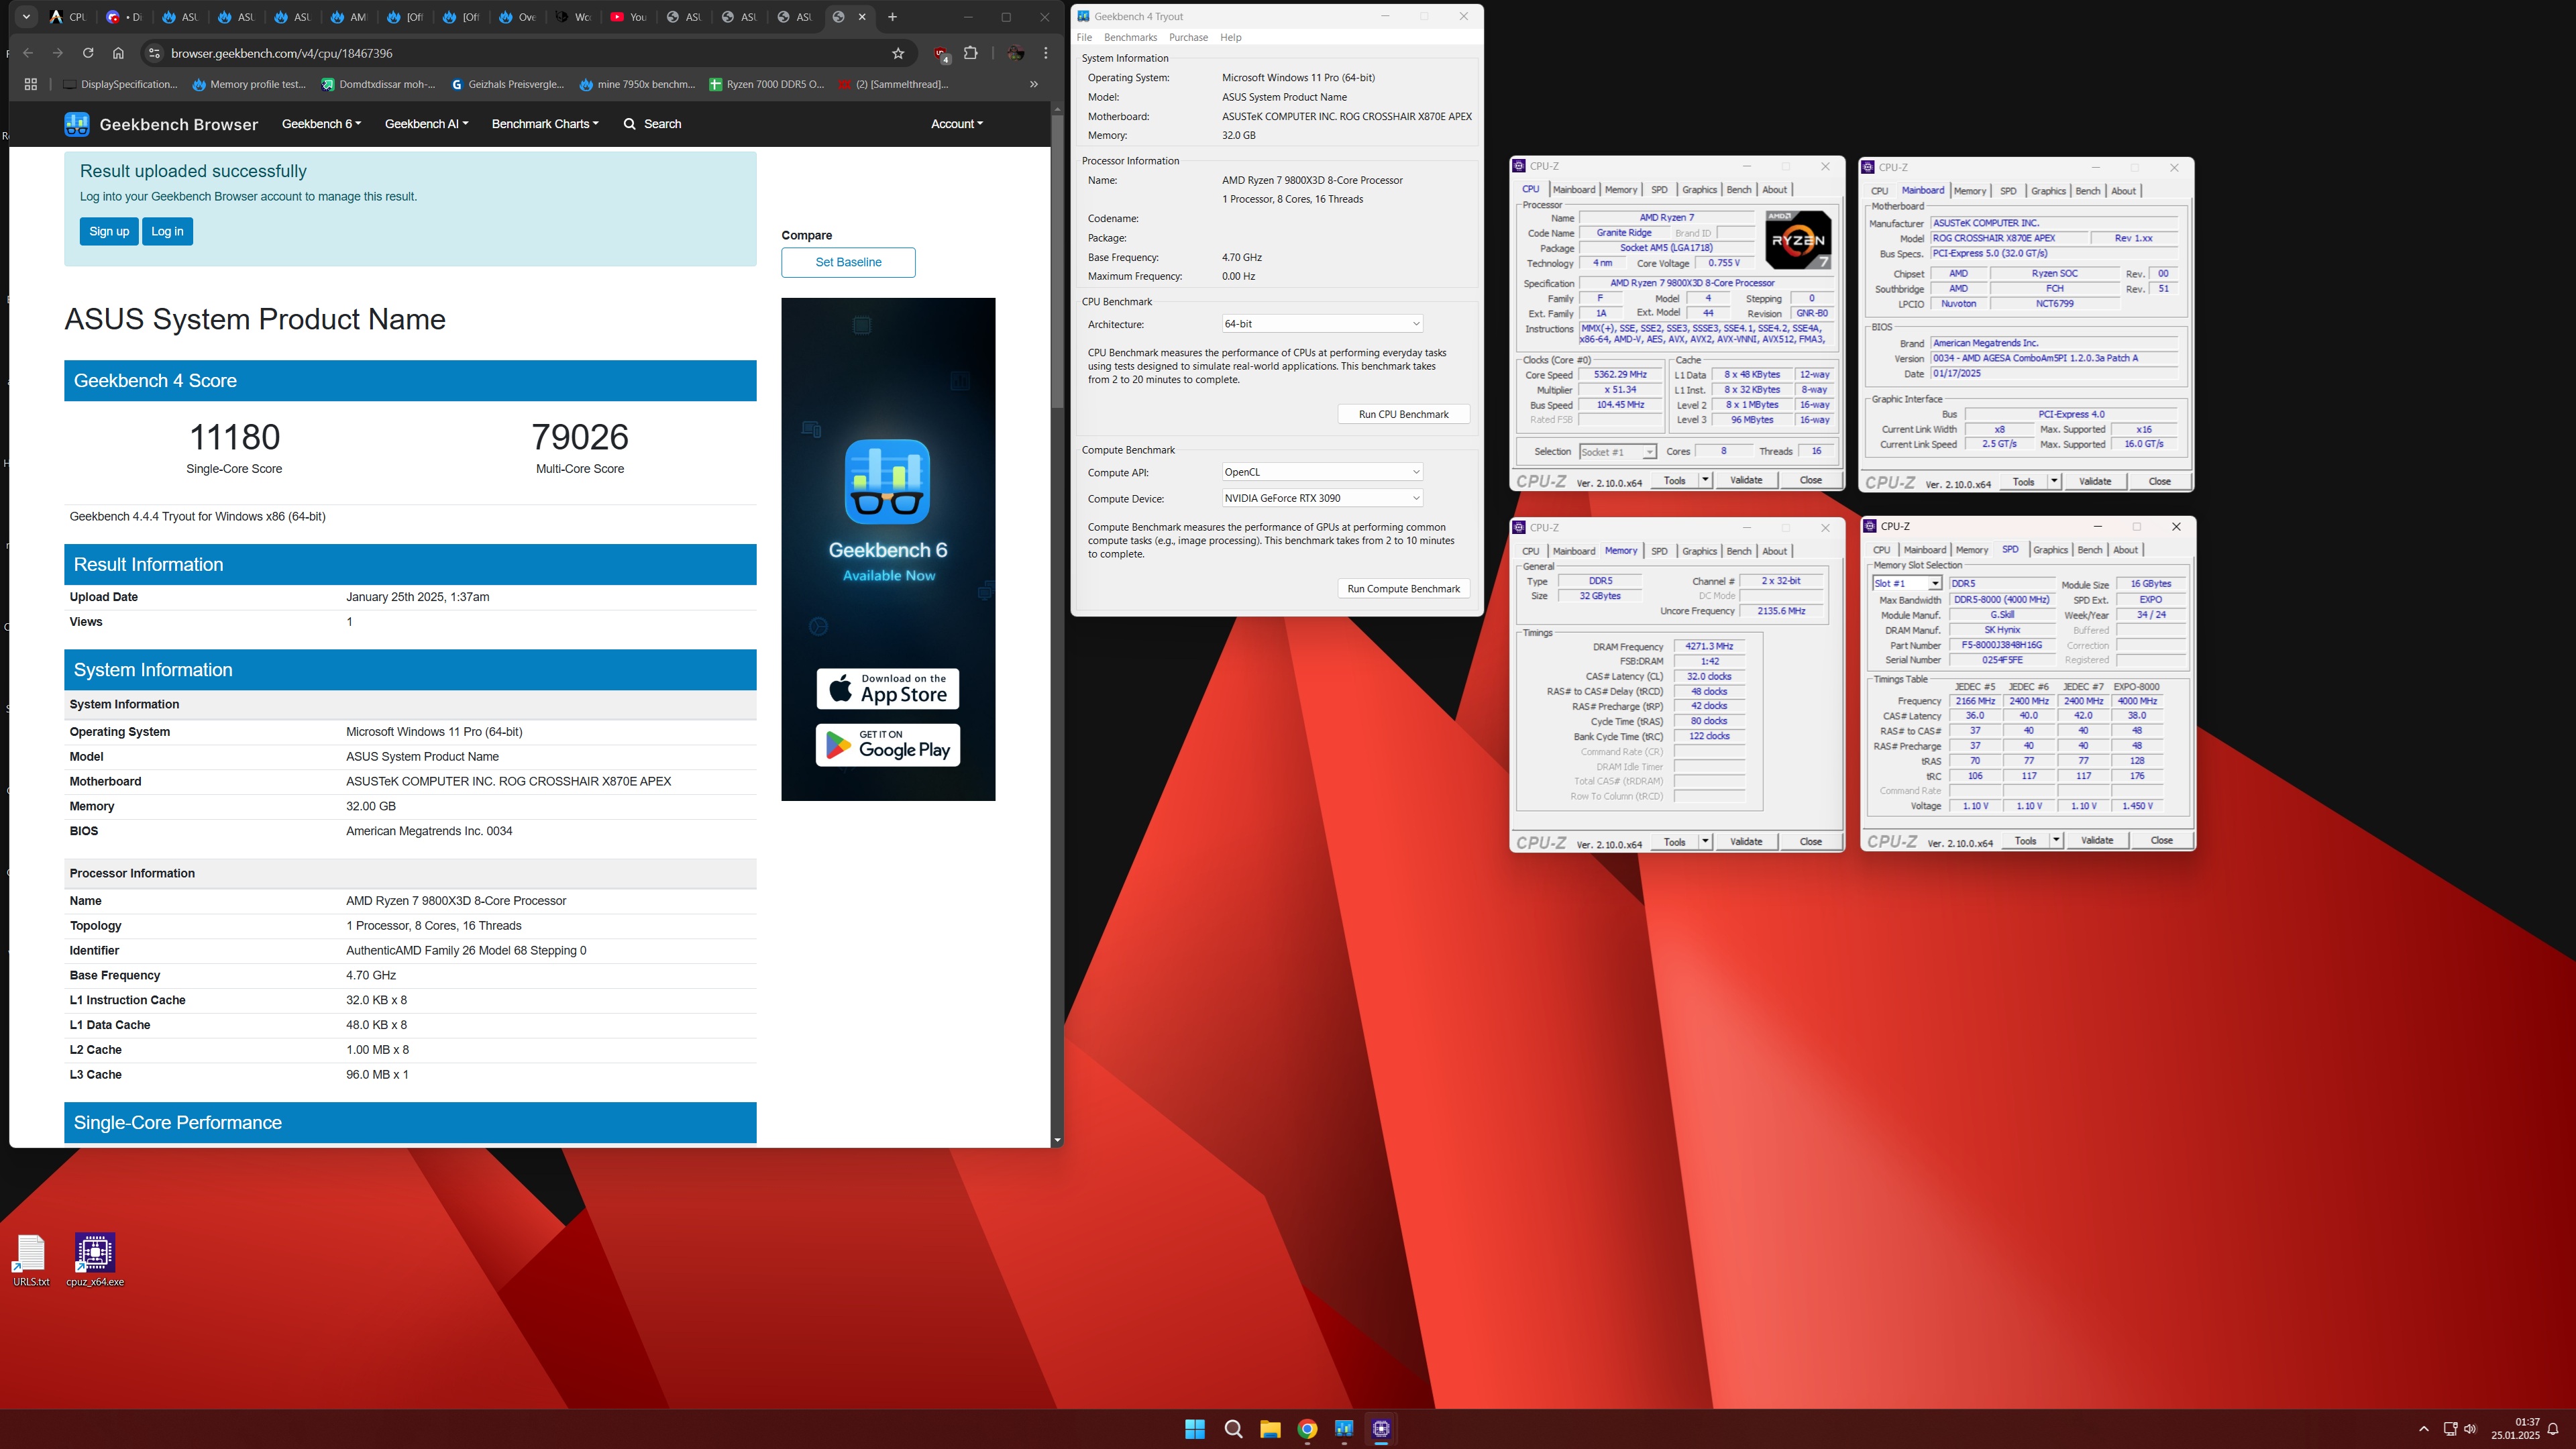Open the bookmarks bar apps grid icon

[x=30, y=84]
